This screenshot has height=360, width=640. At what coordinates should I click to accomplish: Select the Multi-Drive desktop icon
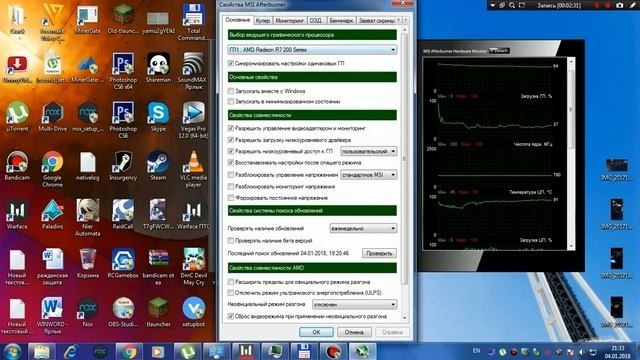(x=52, y=117)
